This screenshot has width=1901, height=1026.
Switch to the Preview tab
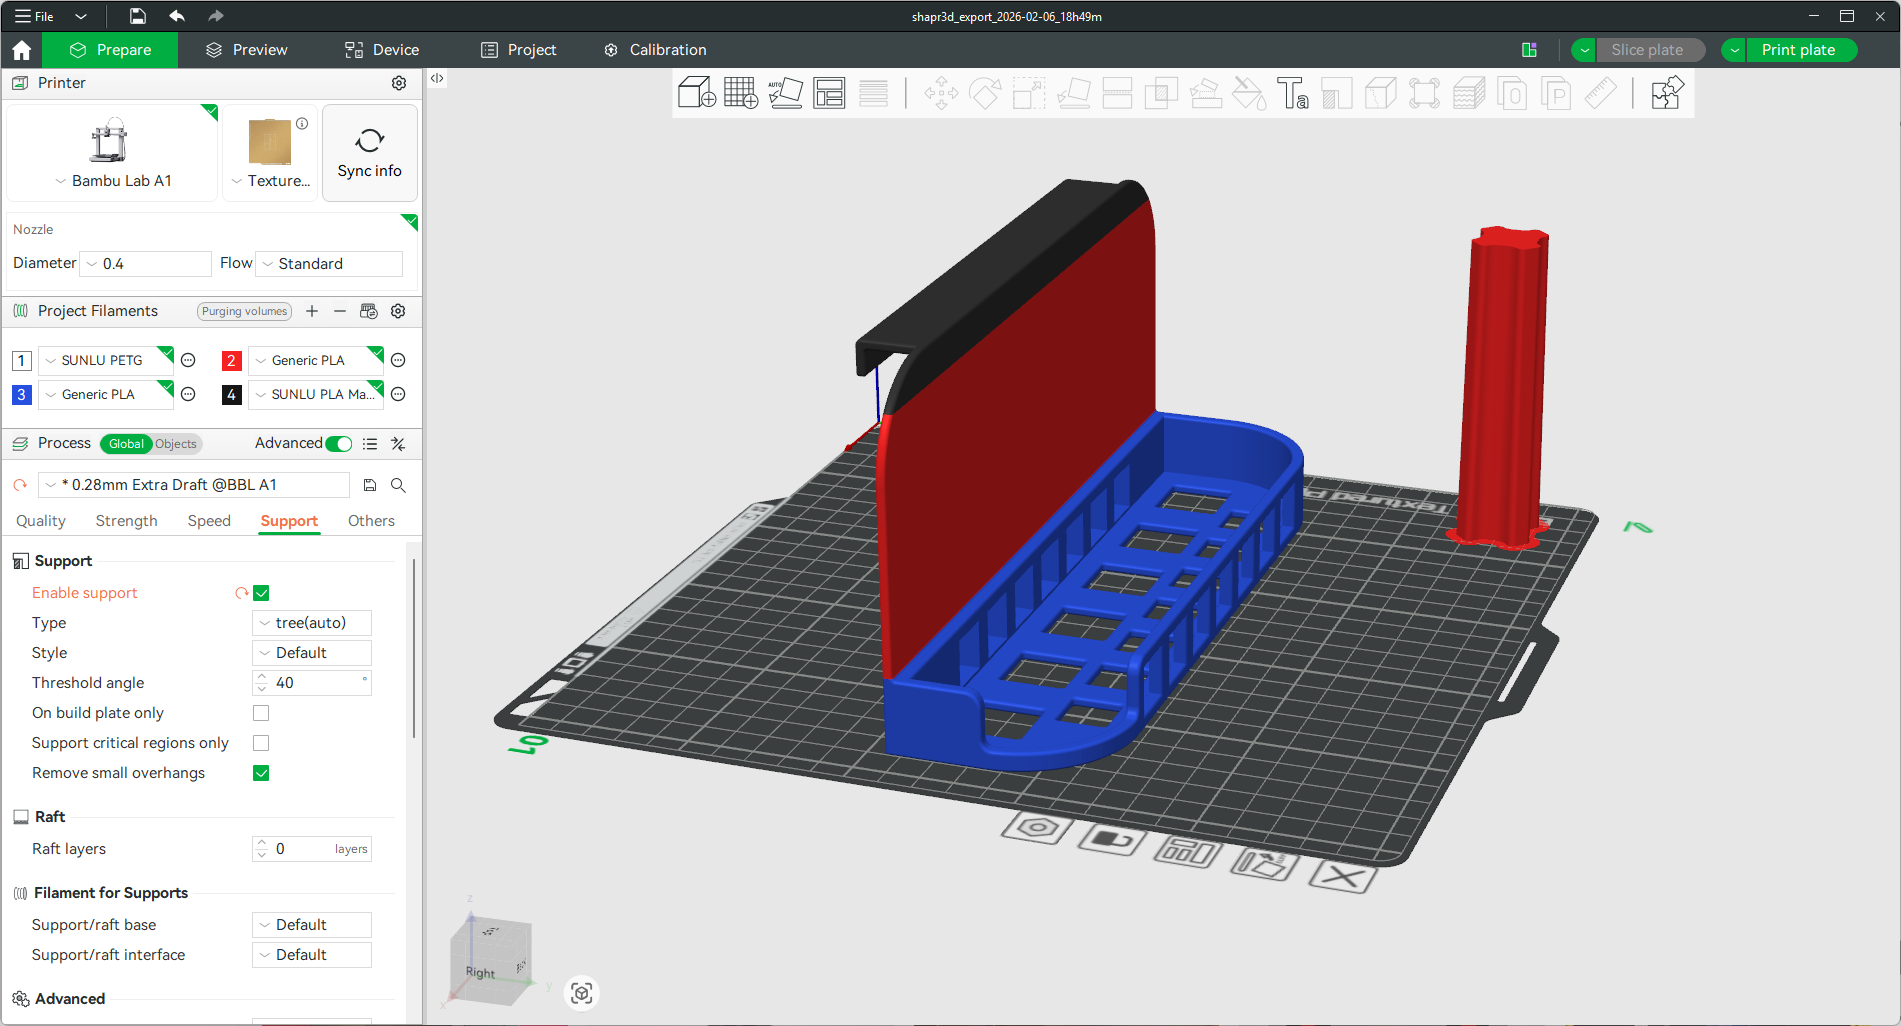247,50
